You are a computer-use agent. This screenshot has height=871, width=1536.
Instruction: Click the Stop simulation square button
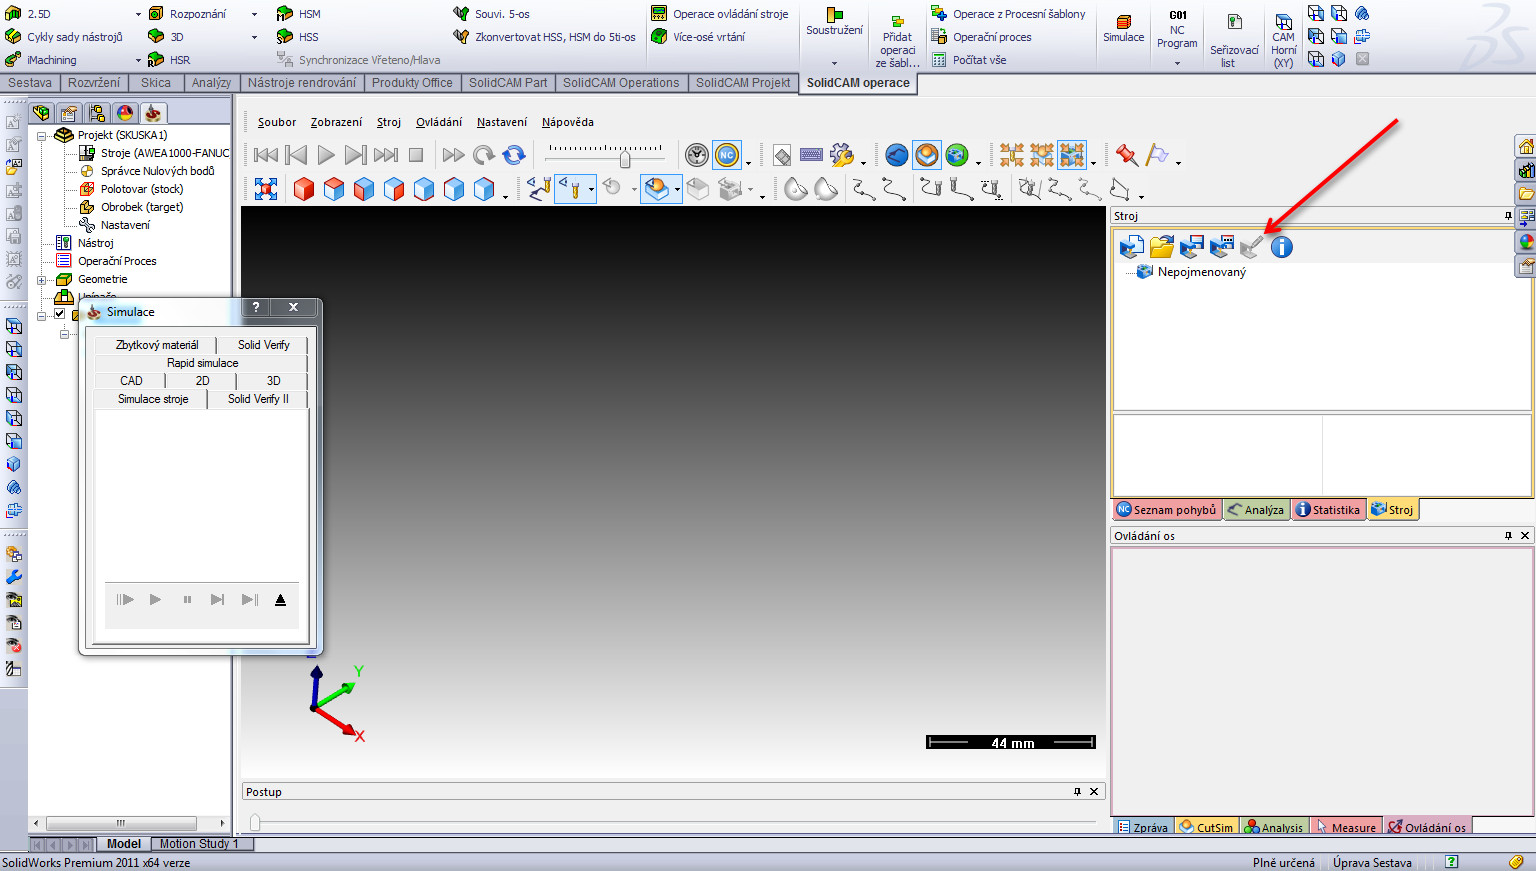coord(416,155)
